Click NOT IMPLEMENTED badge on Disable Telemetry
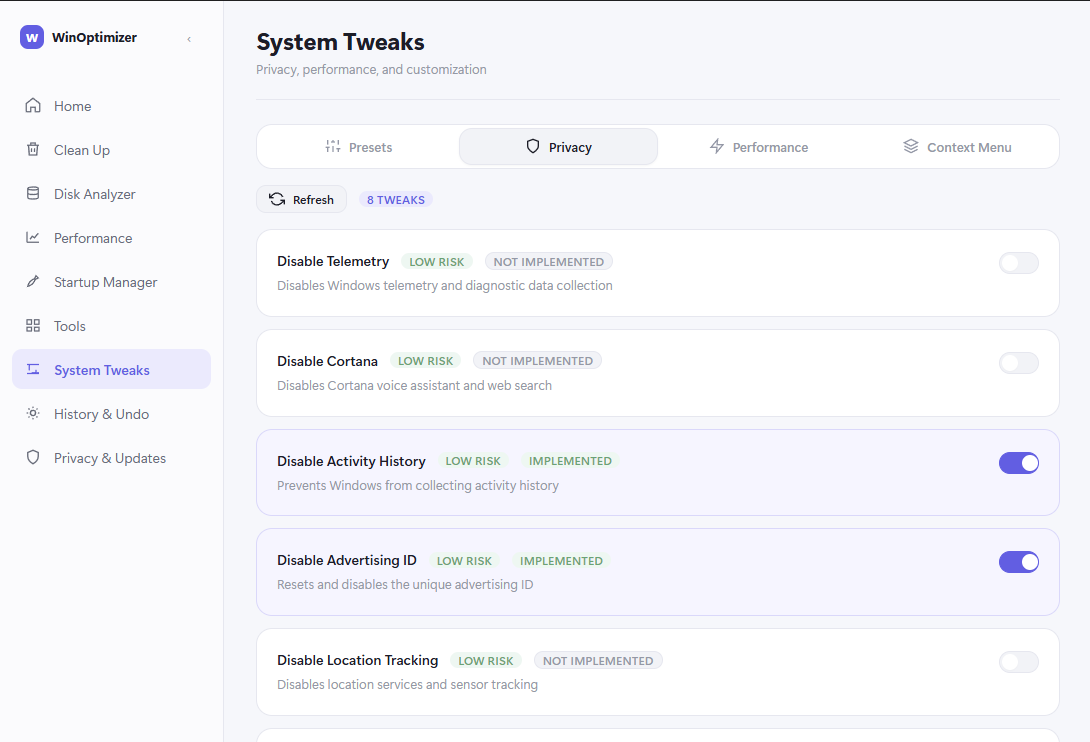The image size is (1090, 742). pyautogui.click(x=548, y=261)
